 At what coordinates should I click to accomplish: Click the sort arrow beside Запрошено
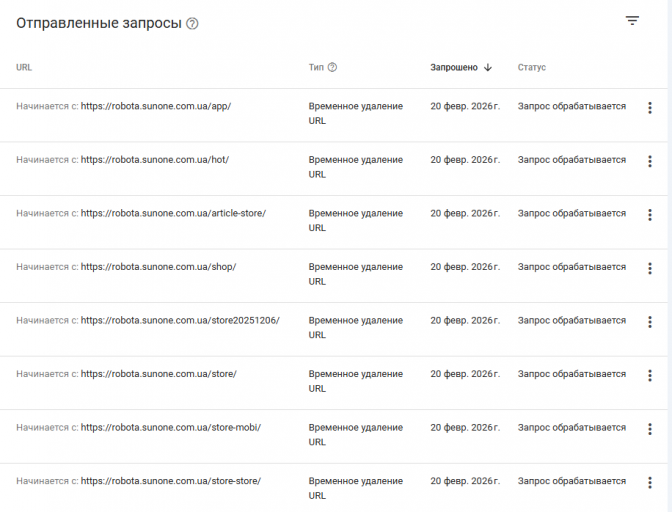pos(488,68)
